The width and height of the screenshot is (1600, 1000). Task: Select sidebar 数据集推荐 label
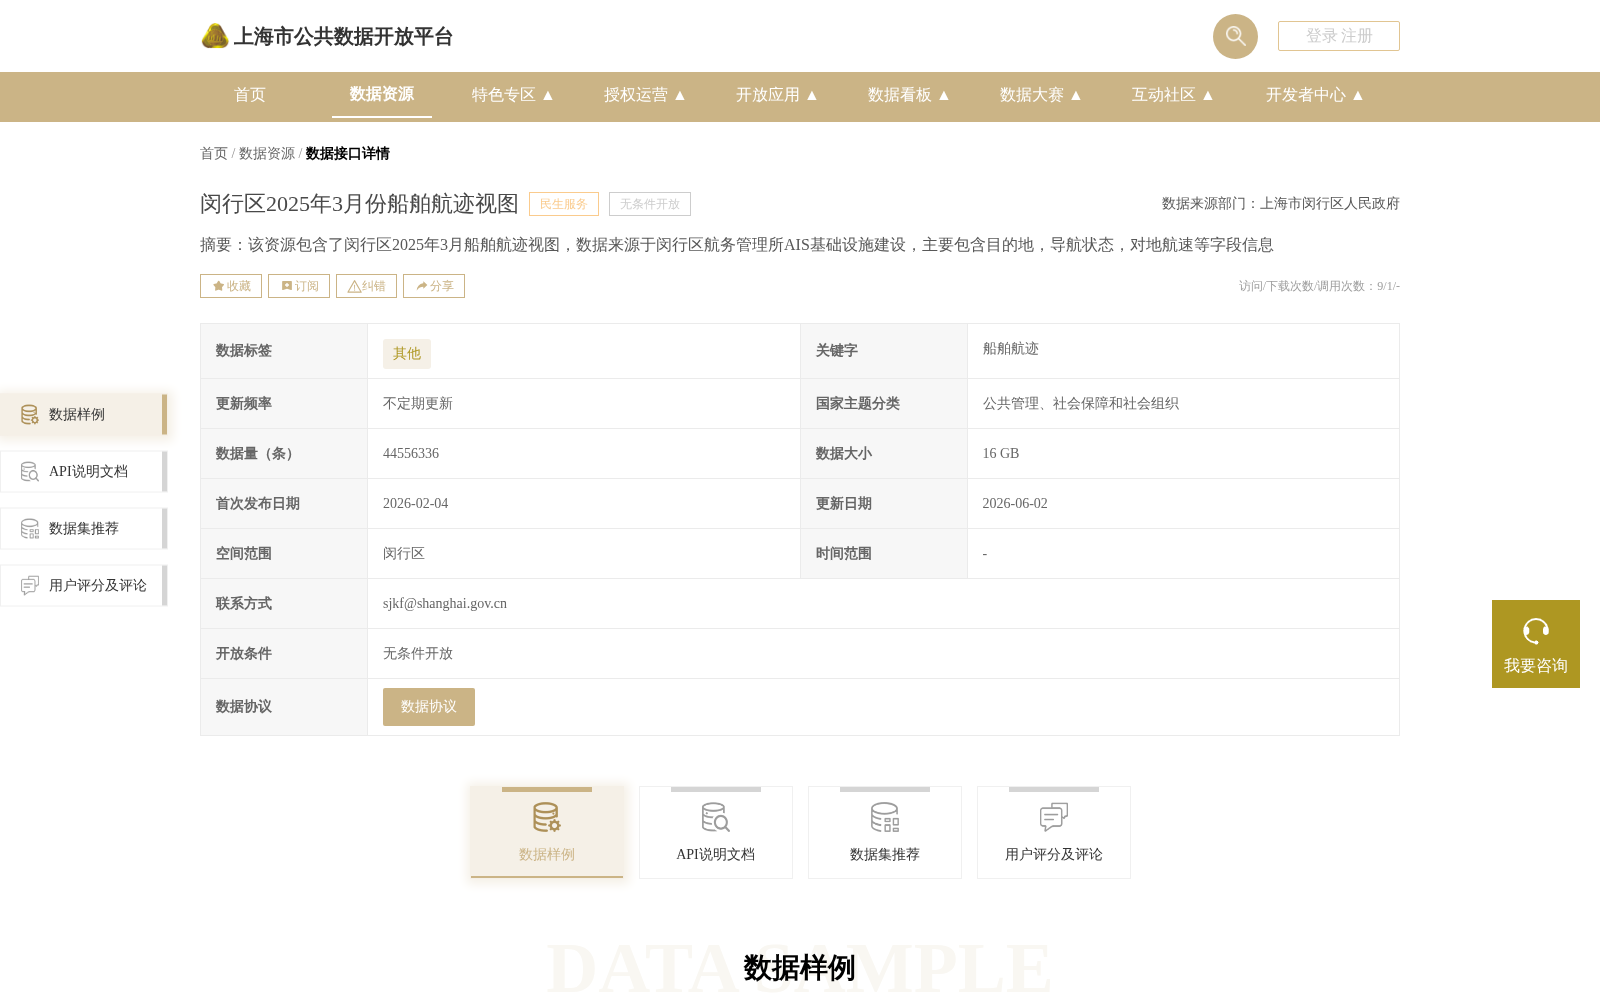84,529
